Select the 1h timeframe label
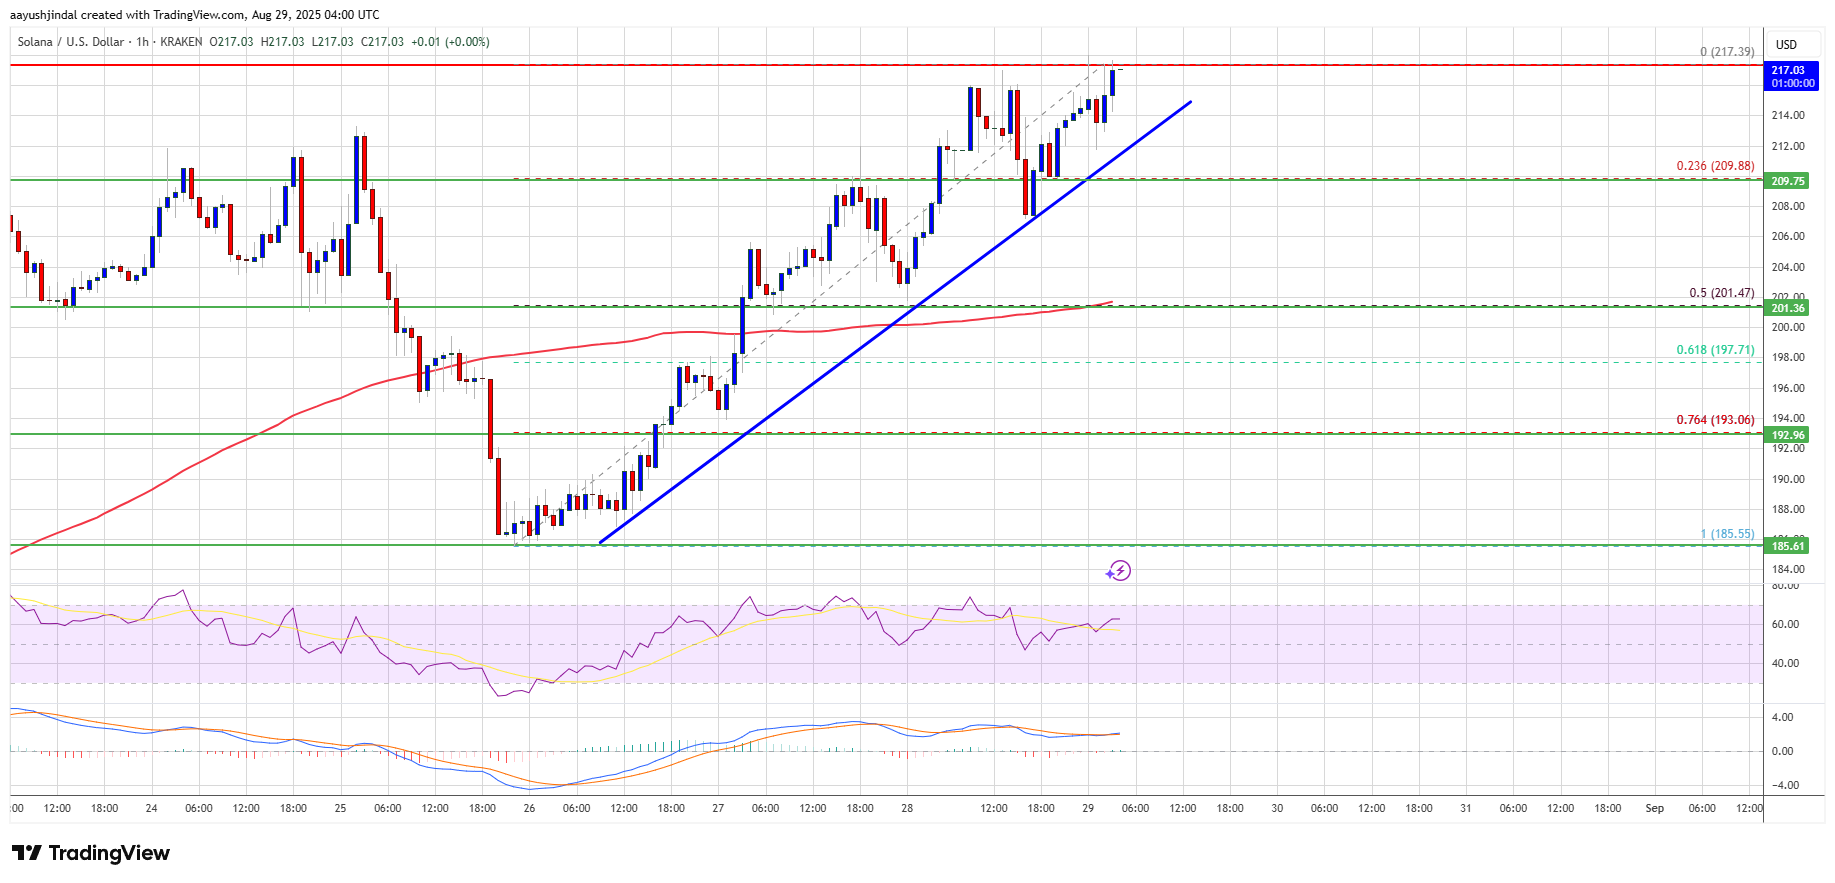Screen dimensions: 1835x883 coord(142,42)
